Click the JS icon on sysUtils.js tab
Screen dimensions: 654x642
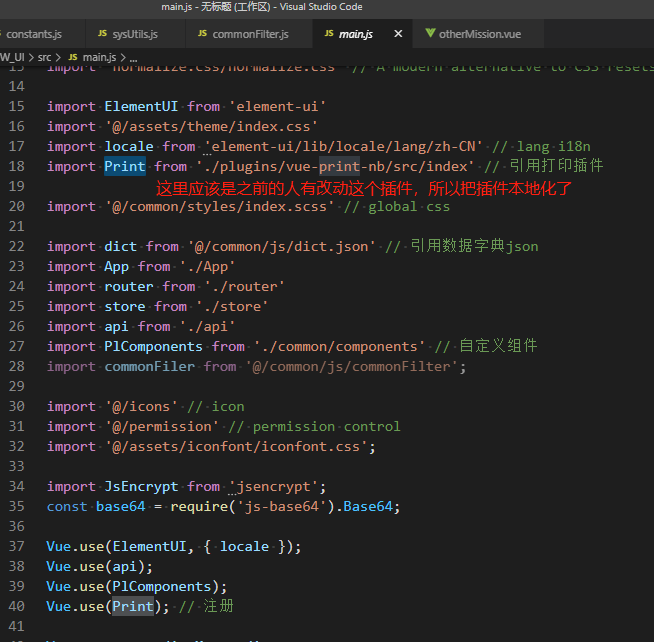(x=102, y=33)
